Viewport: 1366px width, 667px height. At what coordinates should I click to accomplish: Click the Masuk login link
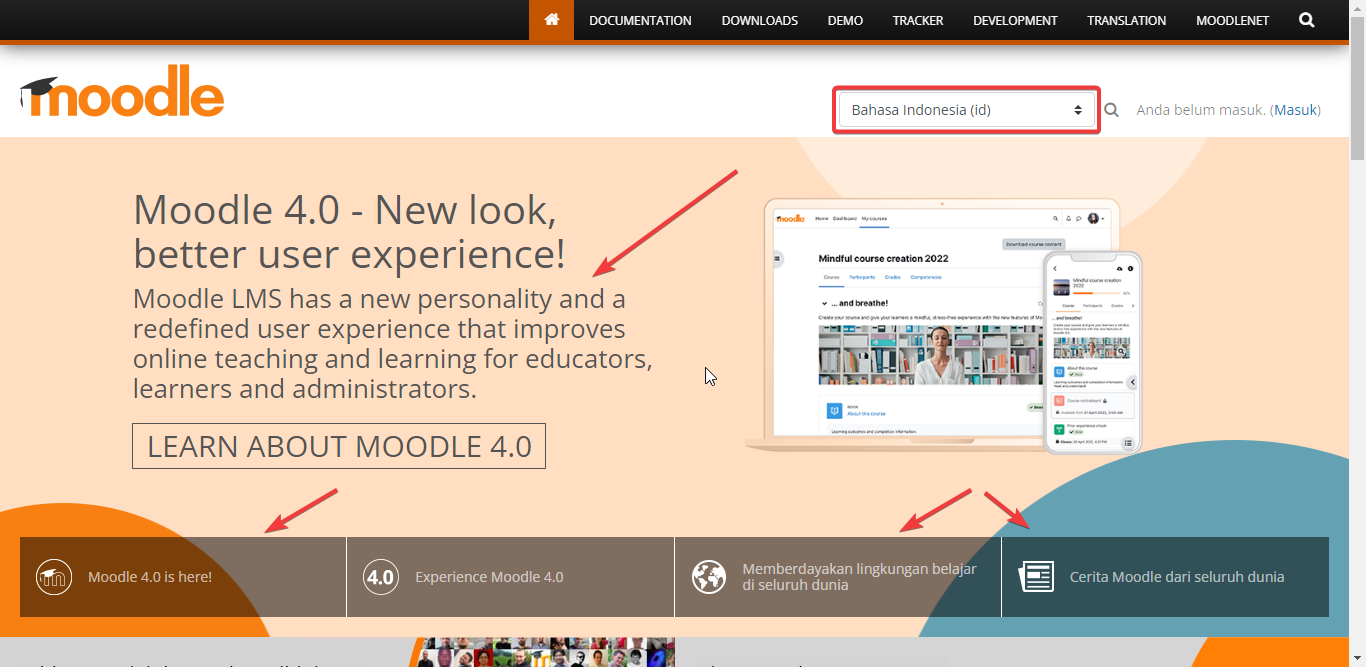(x=1295, y=110)
